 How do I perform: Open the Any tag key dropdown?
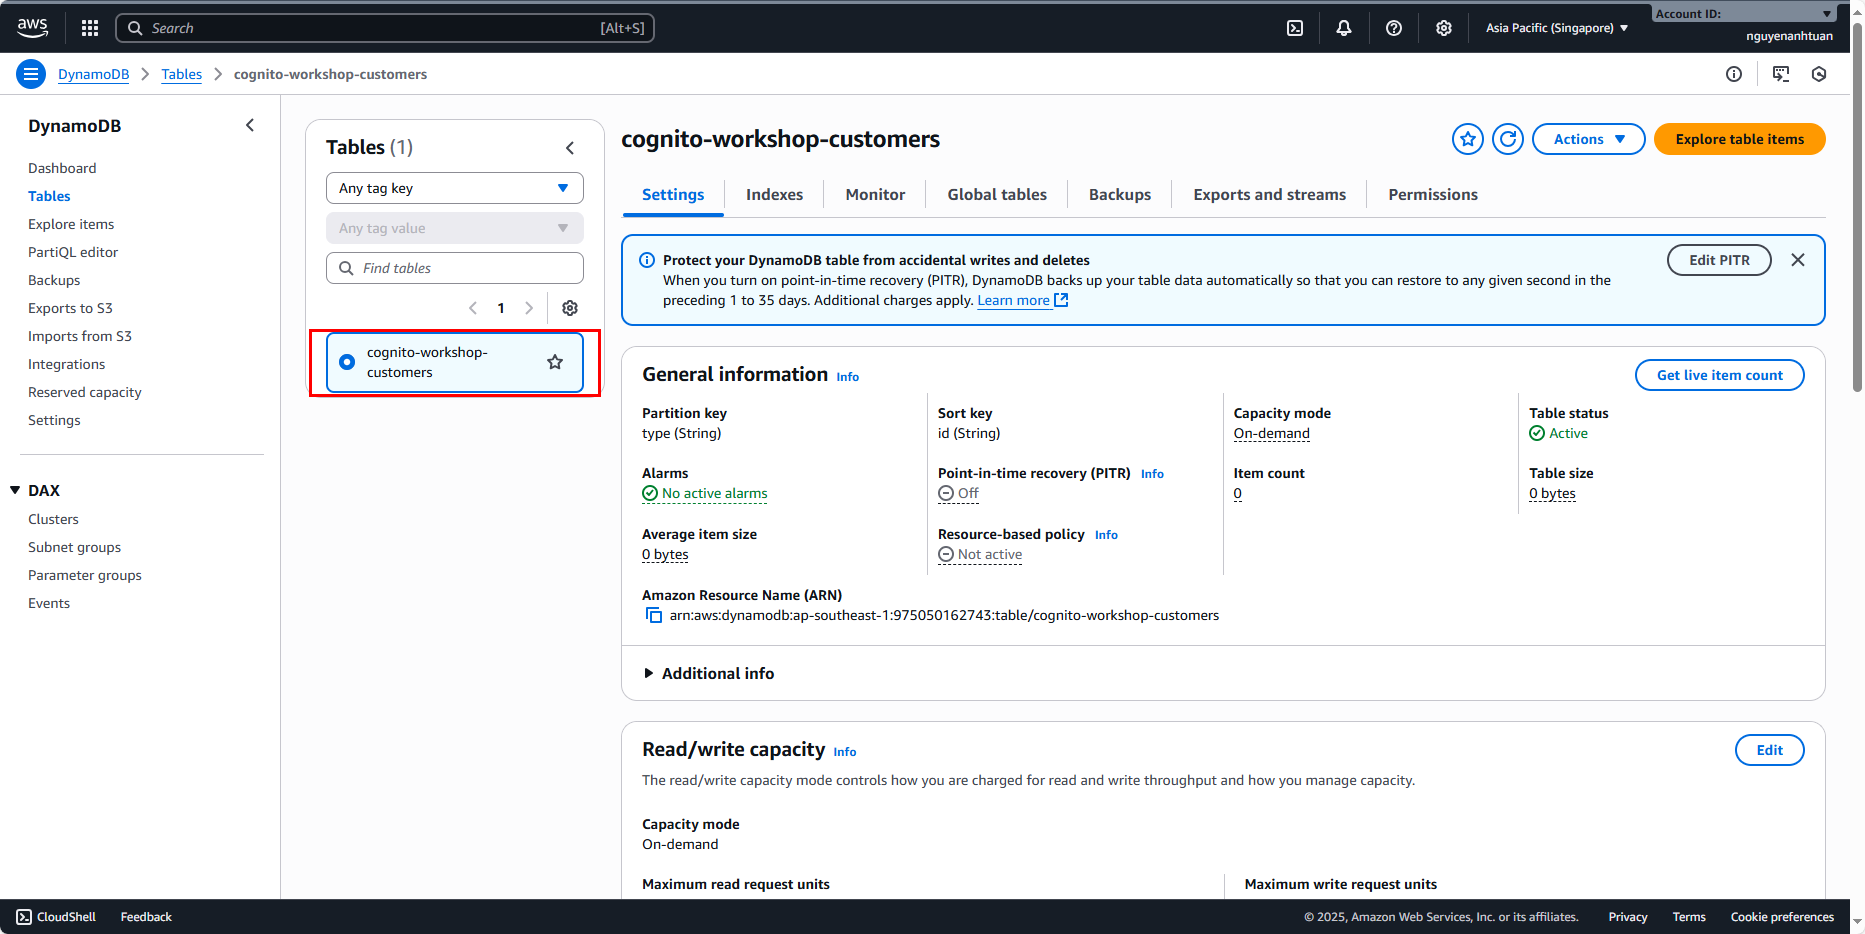tap(454, 188)
